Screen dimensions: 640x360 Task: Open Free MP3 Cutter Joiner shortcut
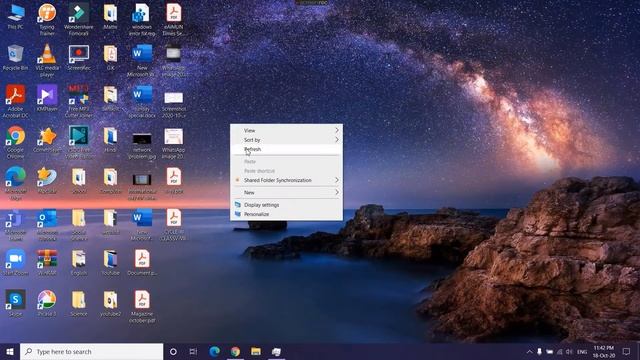click(x=78, y=102)
